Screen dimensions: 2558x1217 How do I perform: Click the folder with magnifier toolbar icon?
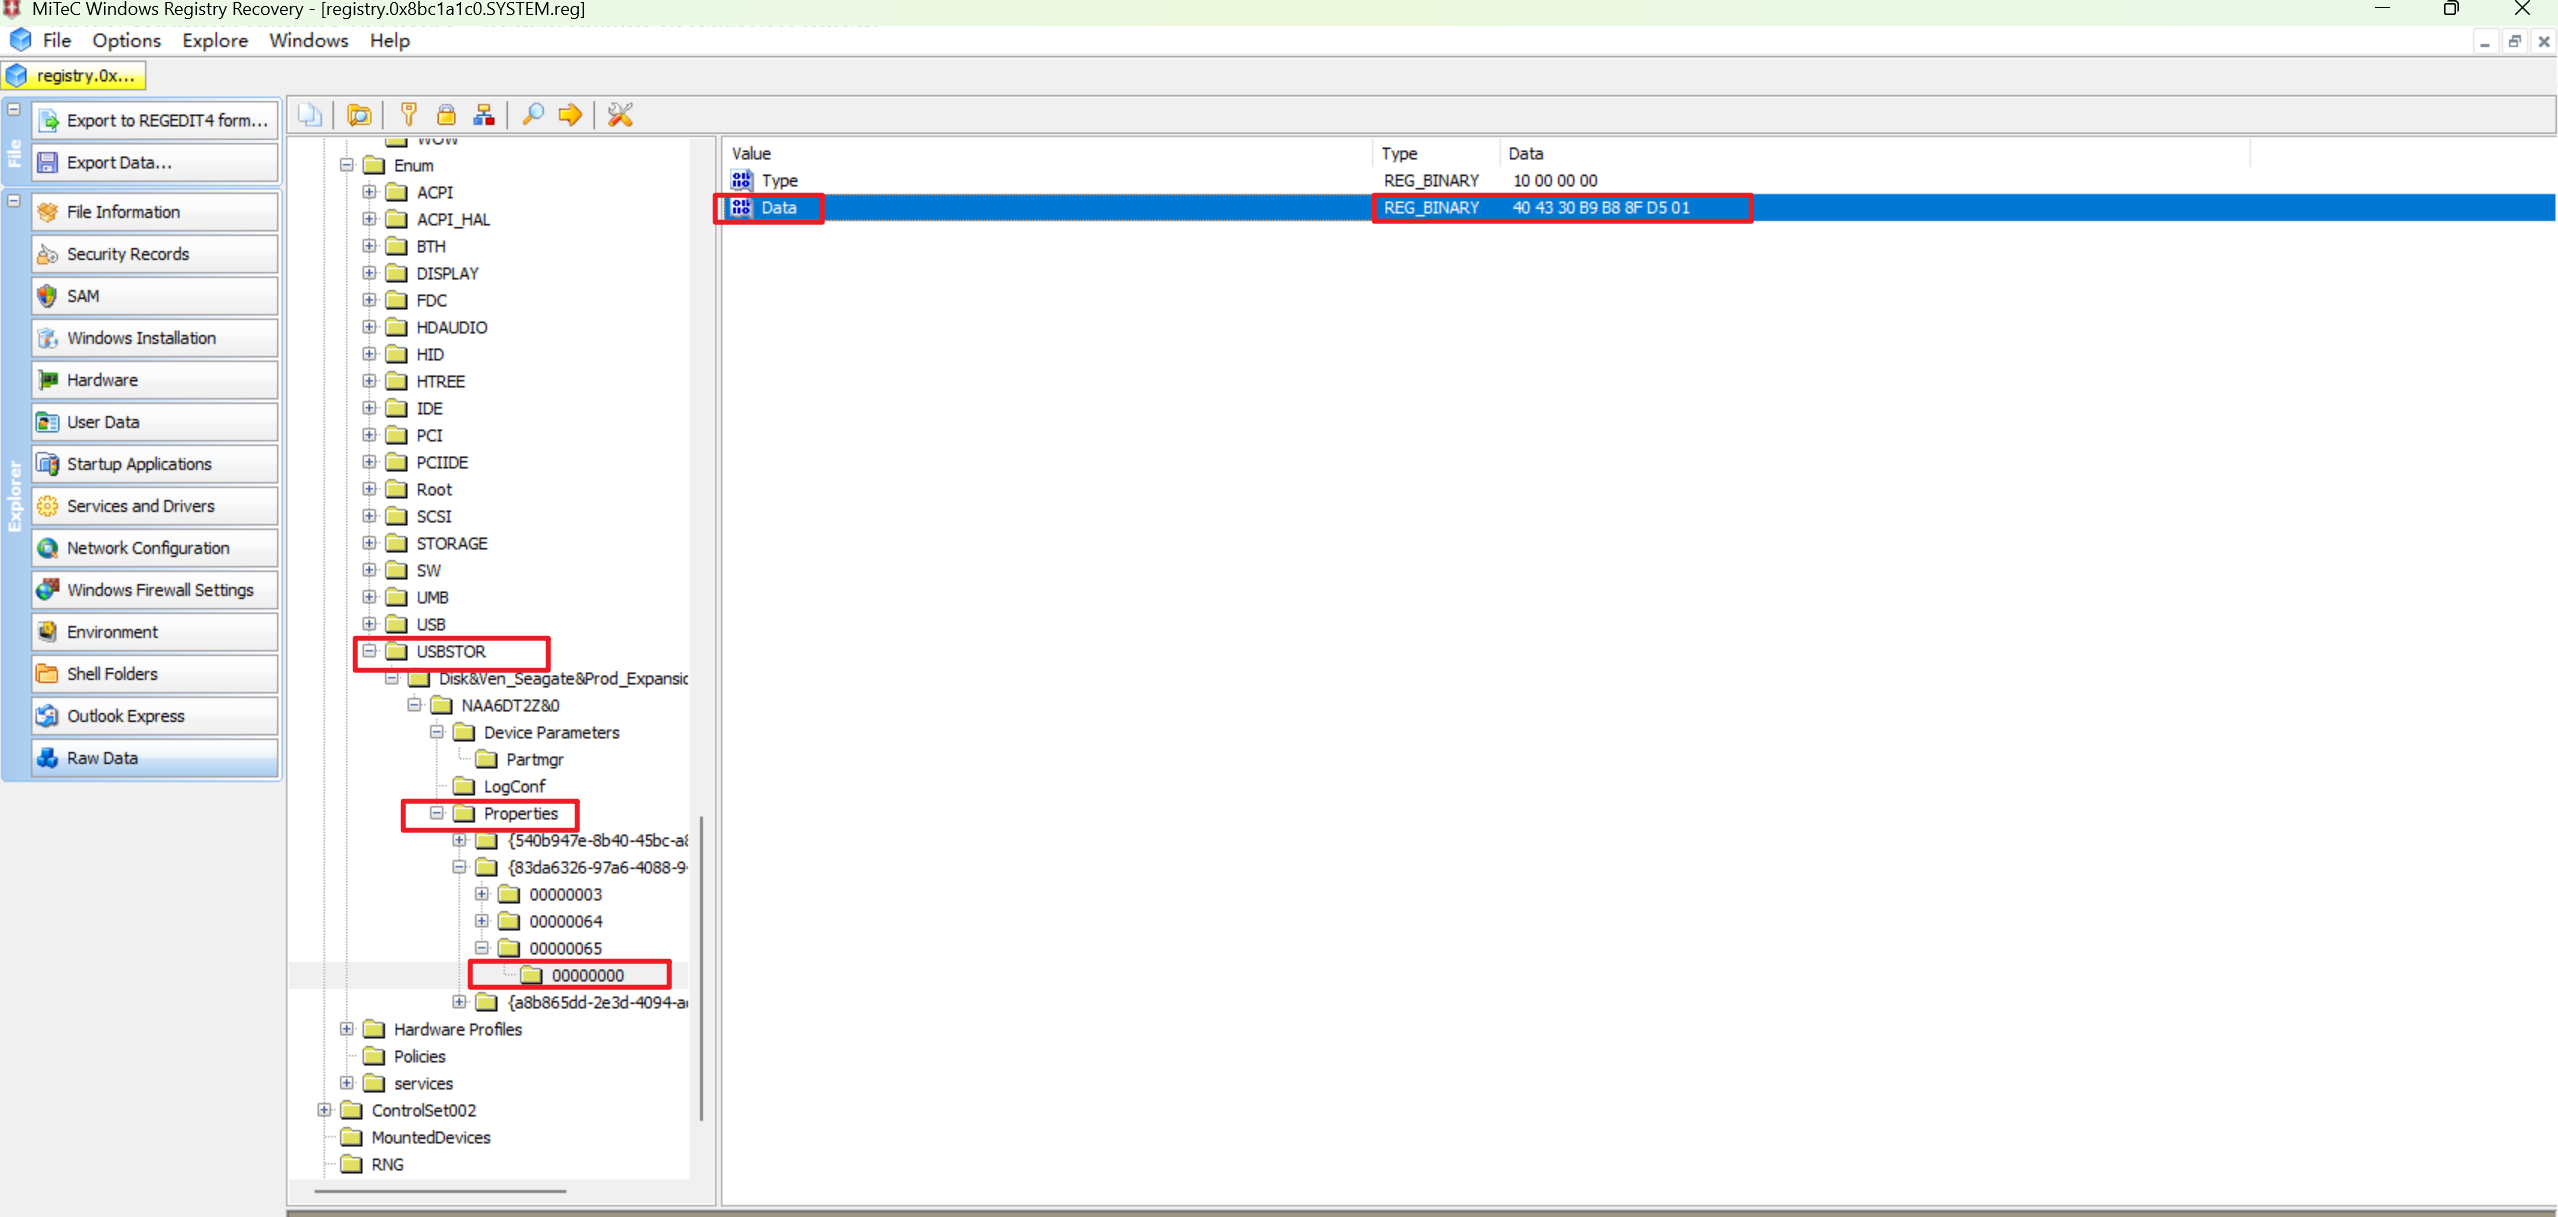click(x=359, y=115)
